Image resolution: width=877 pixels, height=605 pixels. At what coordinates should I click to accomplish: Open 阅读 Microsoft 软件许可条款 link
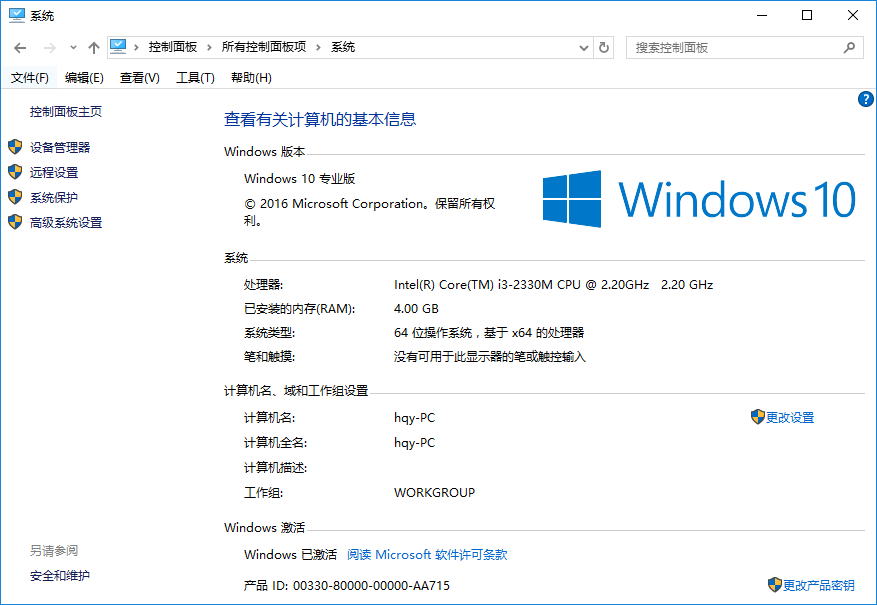[x=427, y=555]
